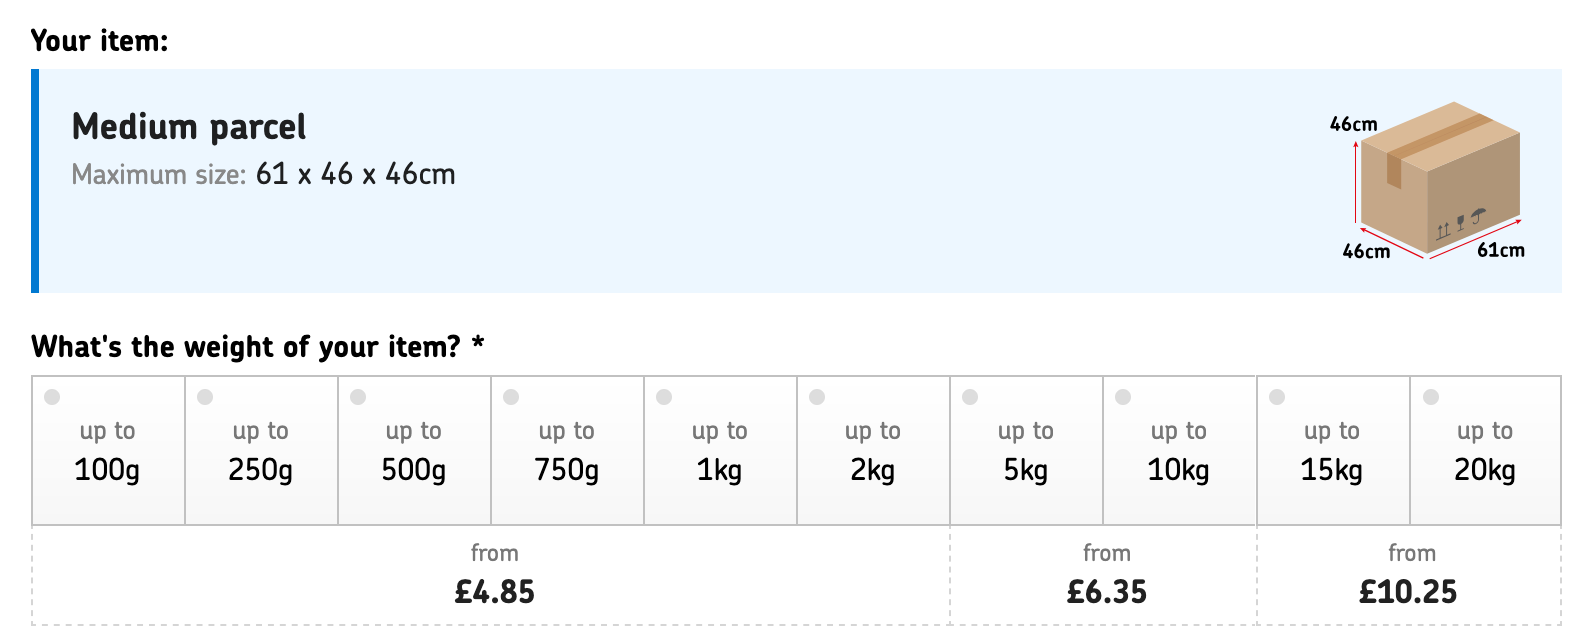1576x636 pixels.
Task: Click the radio circle in the 20kg tile
Action: point(1431,397)
